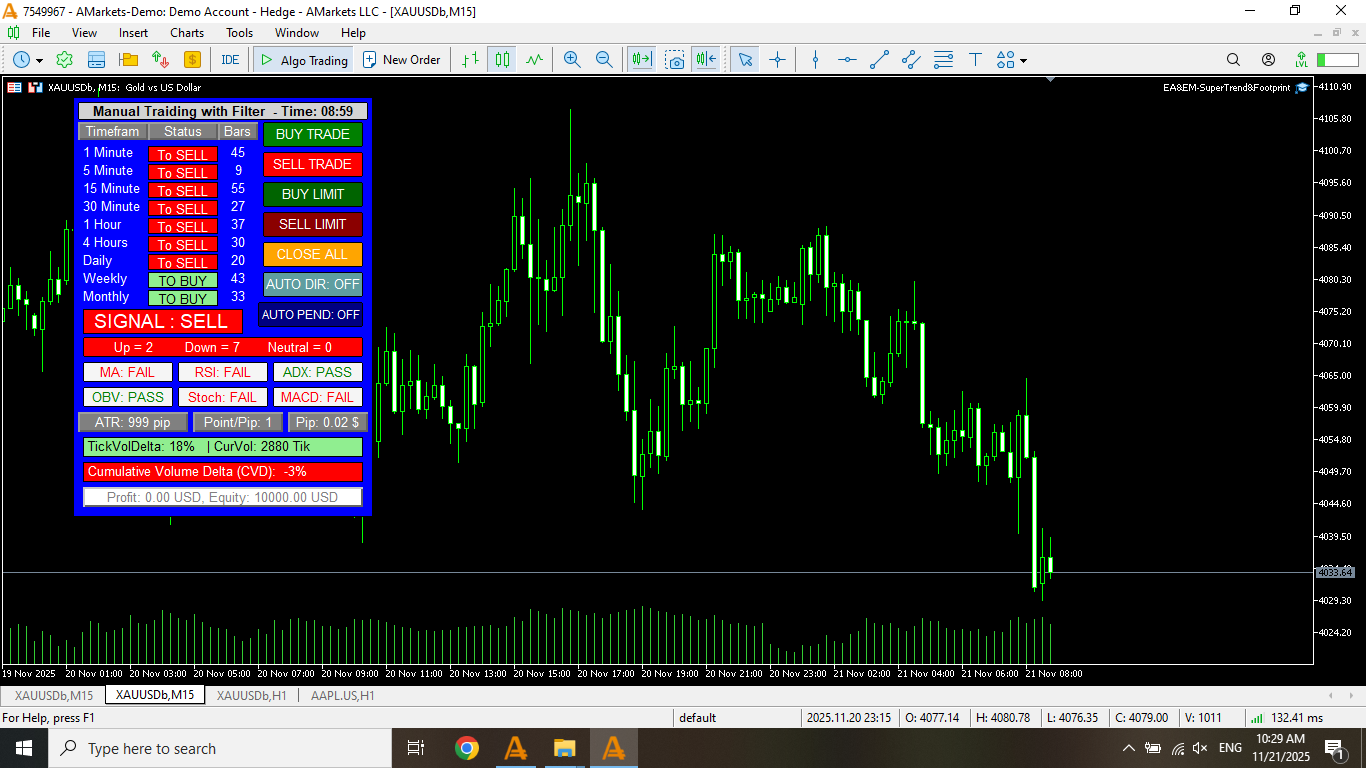Take a chart screenshot with the camera icon
The image size is (1366, 768).
[675, 59]
